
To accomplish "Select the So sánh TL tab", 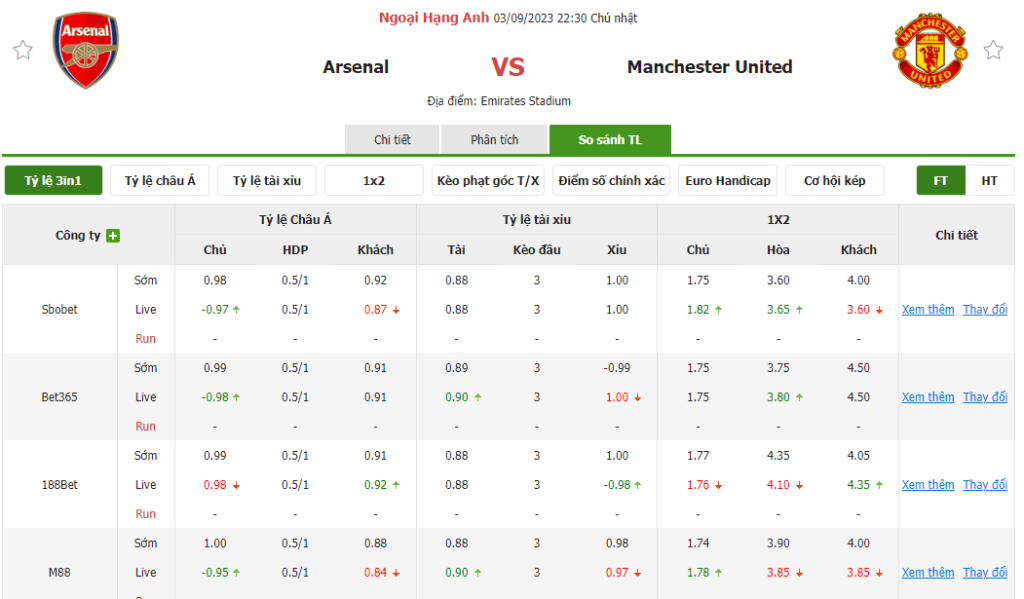I will tap(610, 140).
